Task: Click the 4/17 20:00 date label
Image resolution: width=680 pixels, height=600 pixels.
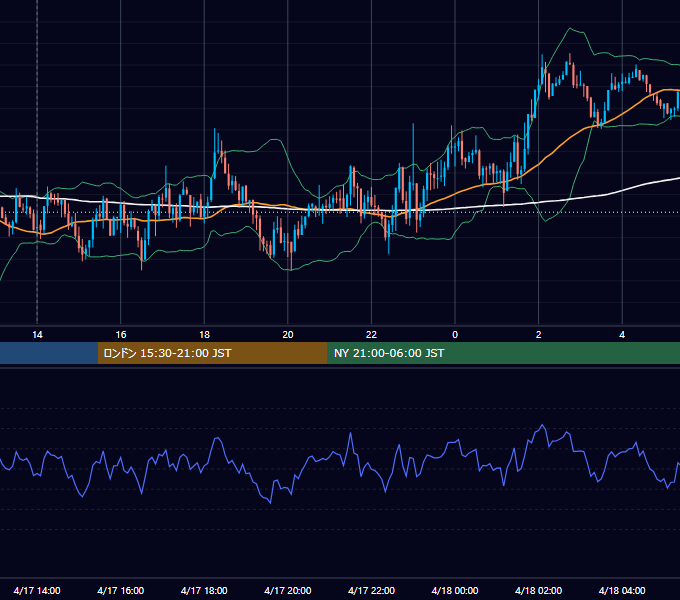Action: (x=288, y=590)
